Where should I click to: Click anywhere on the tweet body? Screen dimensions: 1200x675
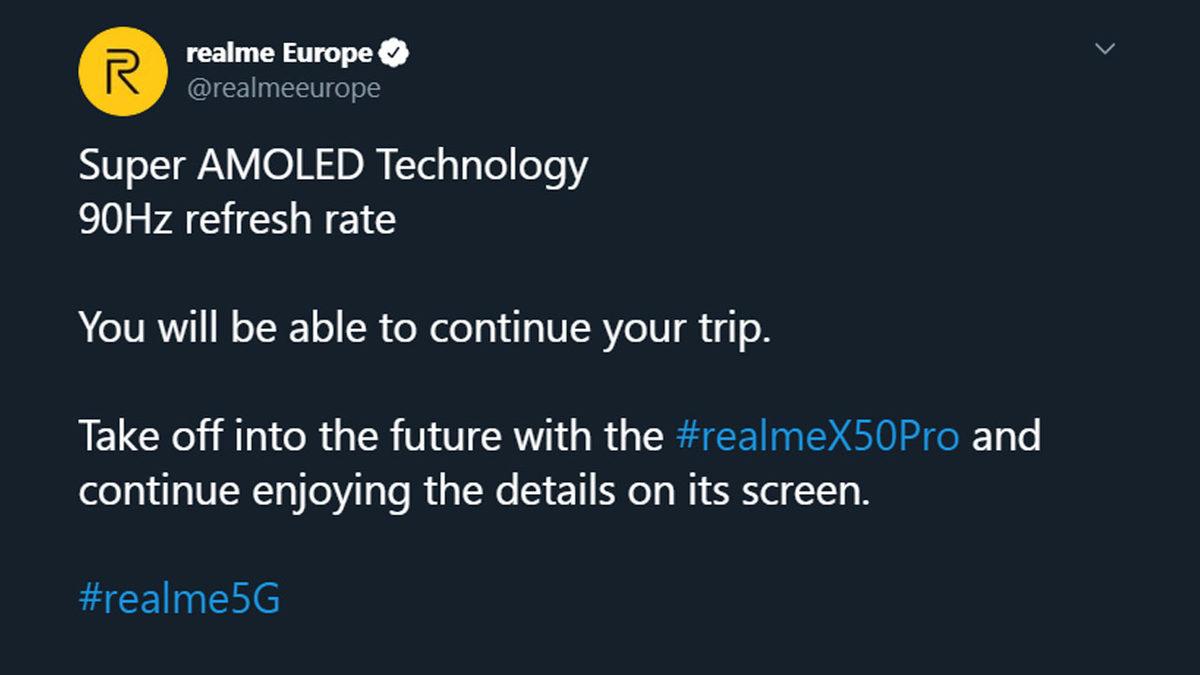[500, 380]
